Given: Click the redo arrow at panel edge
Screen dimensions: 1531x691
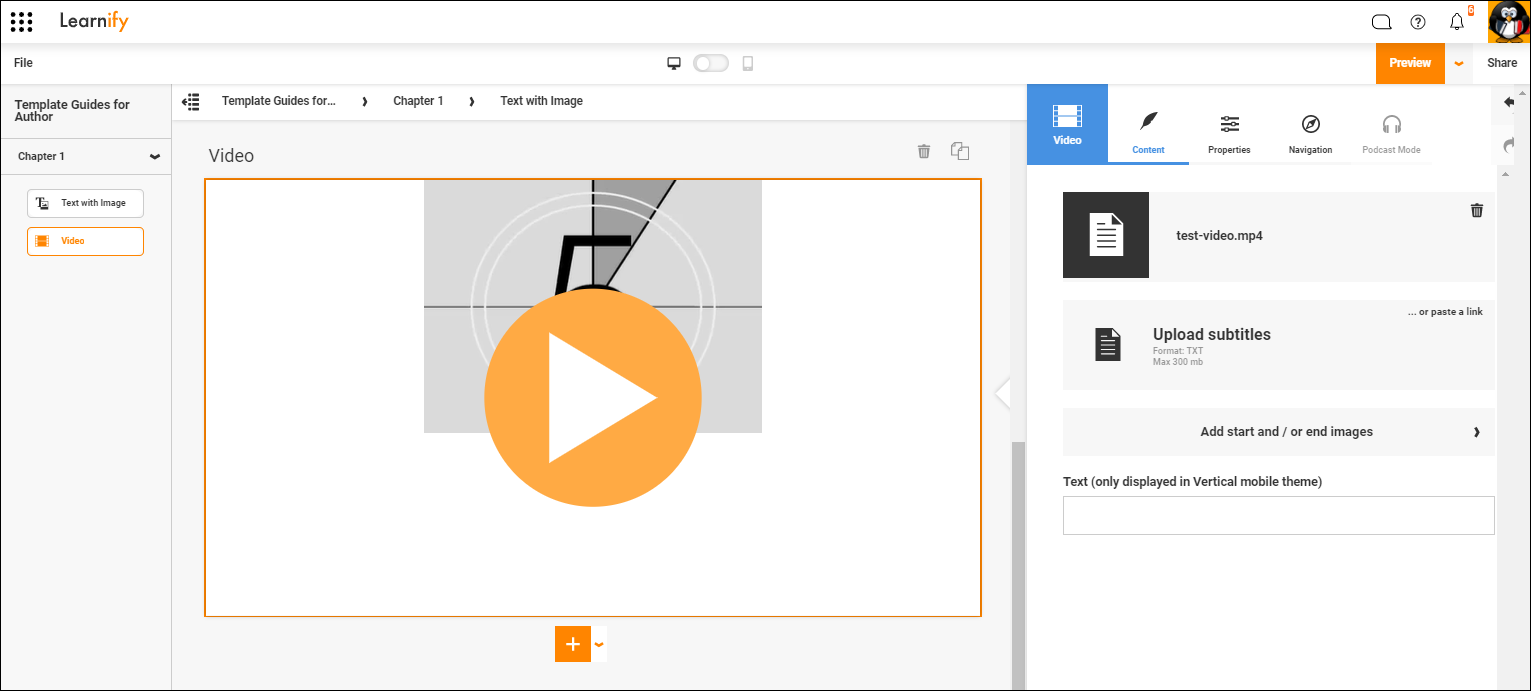Looking at the screenshot, I should (1510, 145).
